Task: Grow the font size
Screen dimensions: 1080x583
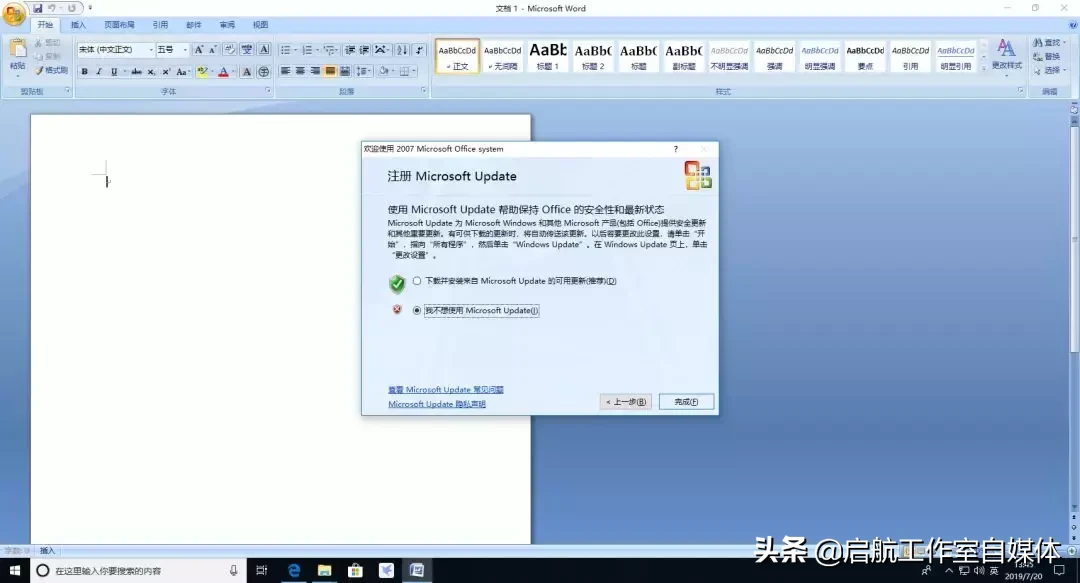Action: pos(199,48)
